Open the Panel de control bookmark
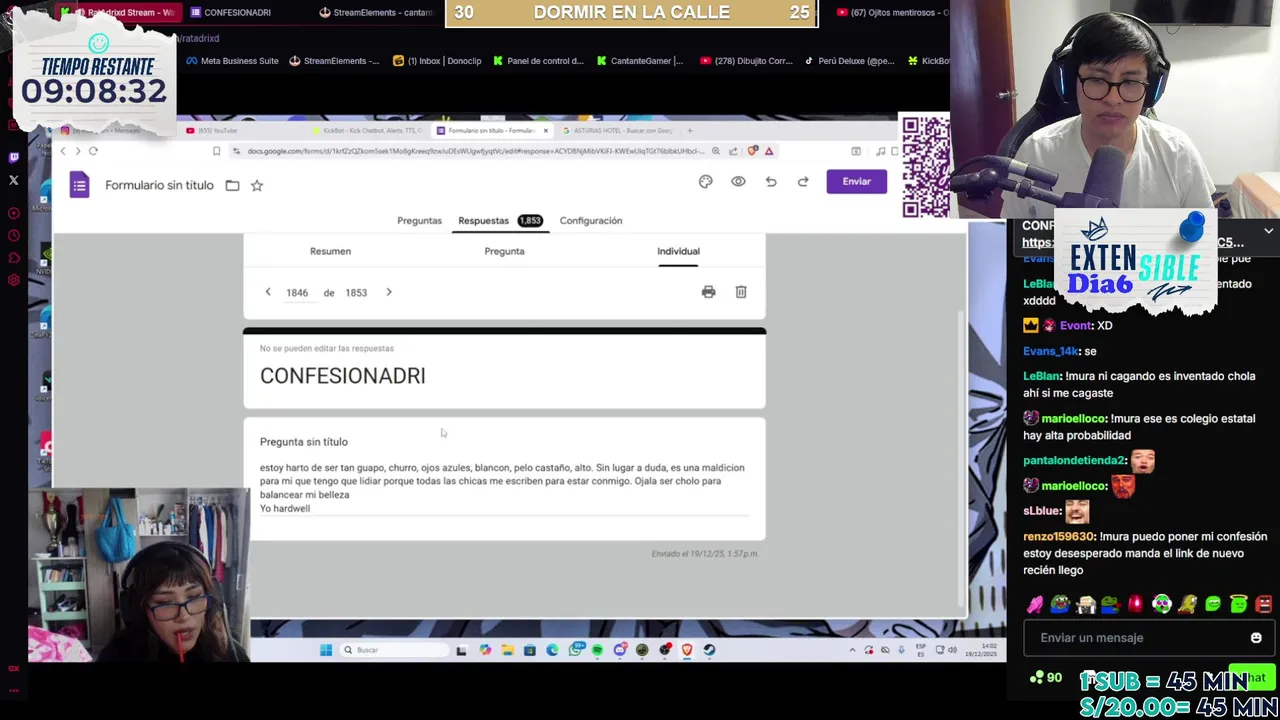1280x720 pixels. (x=537, y=61)
